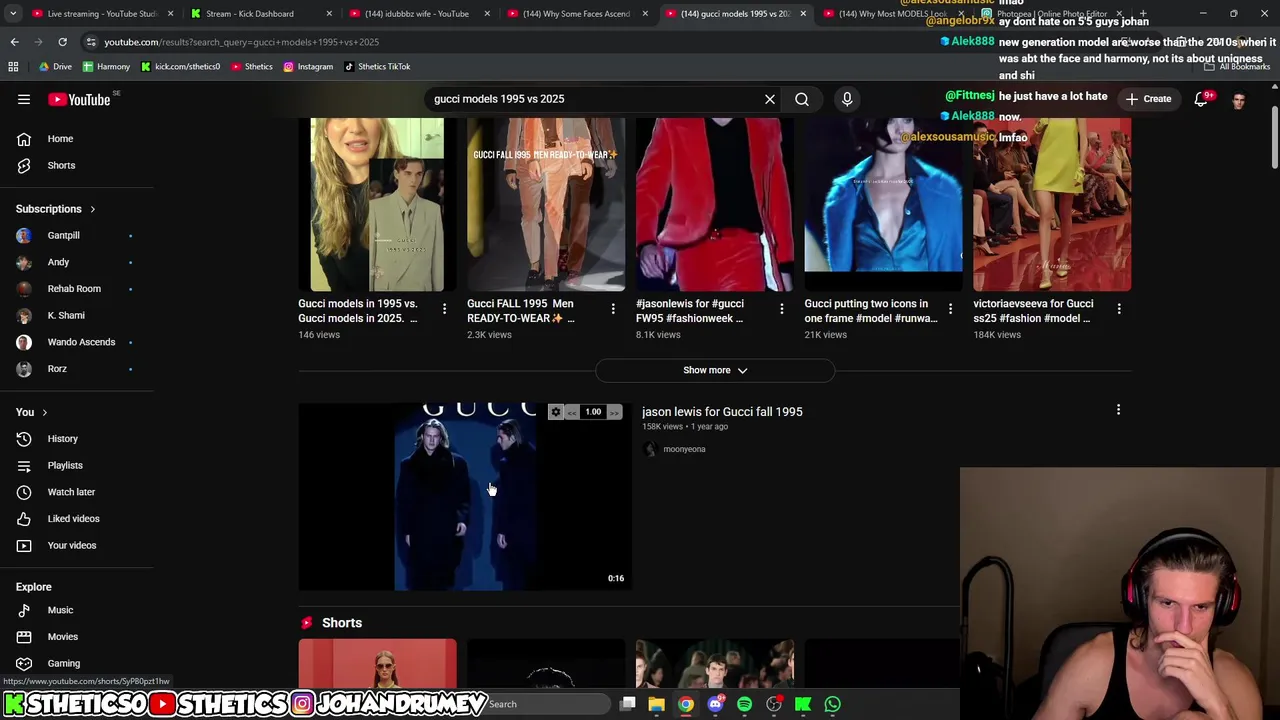Open the moonyeona channel link

[x=684, y=449]
